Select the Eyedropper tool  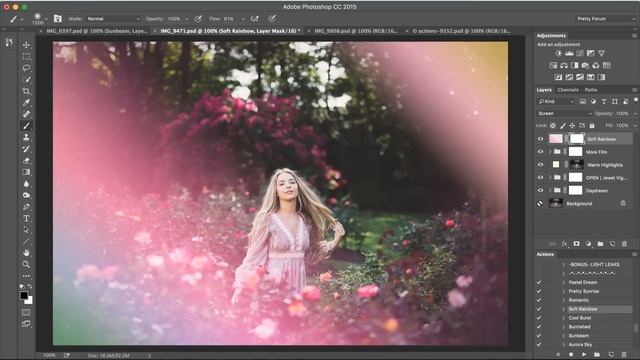(27, 102)
